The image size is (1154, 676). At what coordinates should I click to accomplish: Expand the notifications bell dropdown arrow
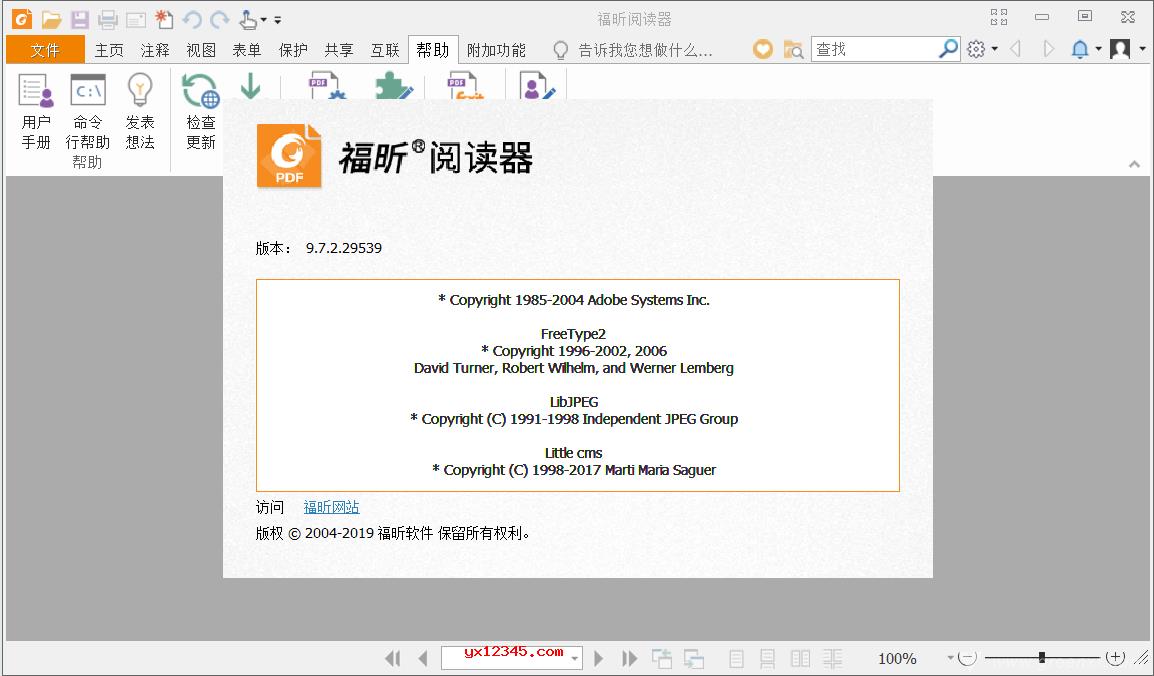pyautogui.click(x=1098, y=49)
